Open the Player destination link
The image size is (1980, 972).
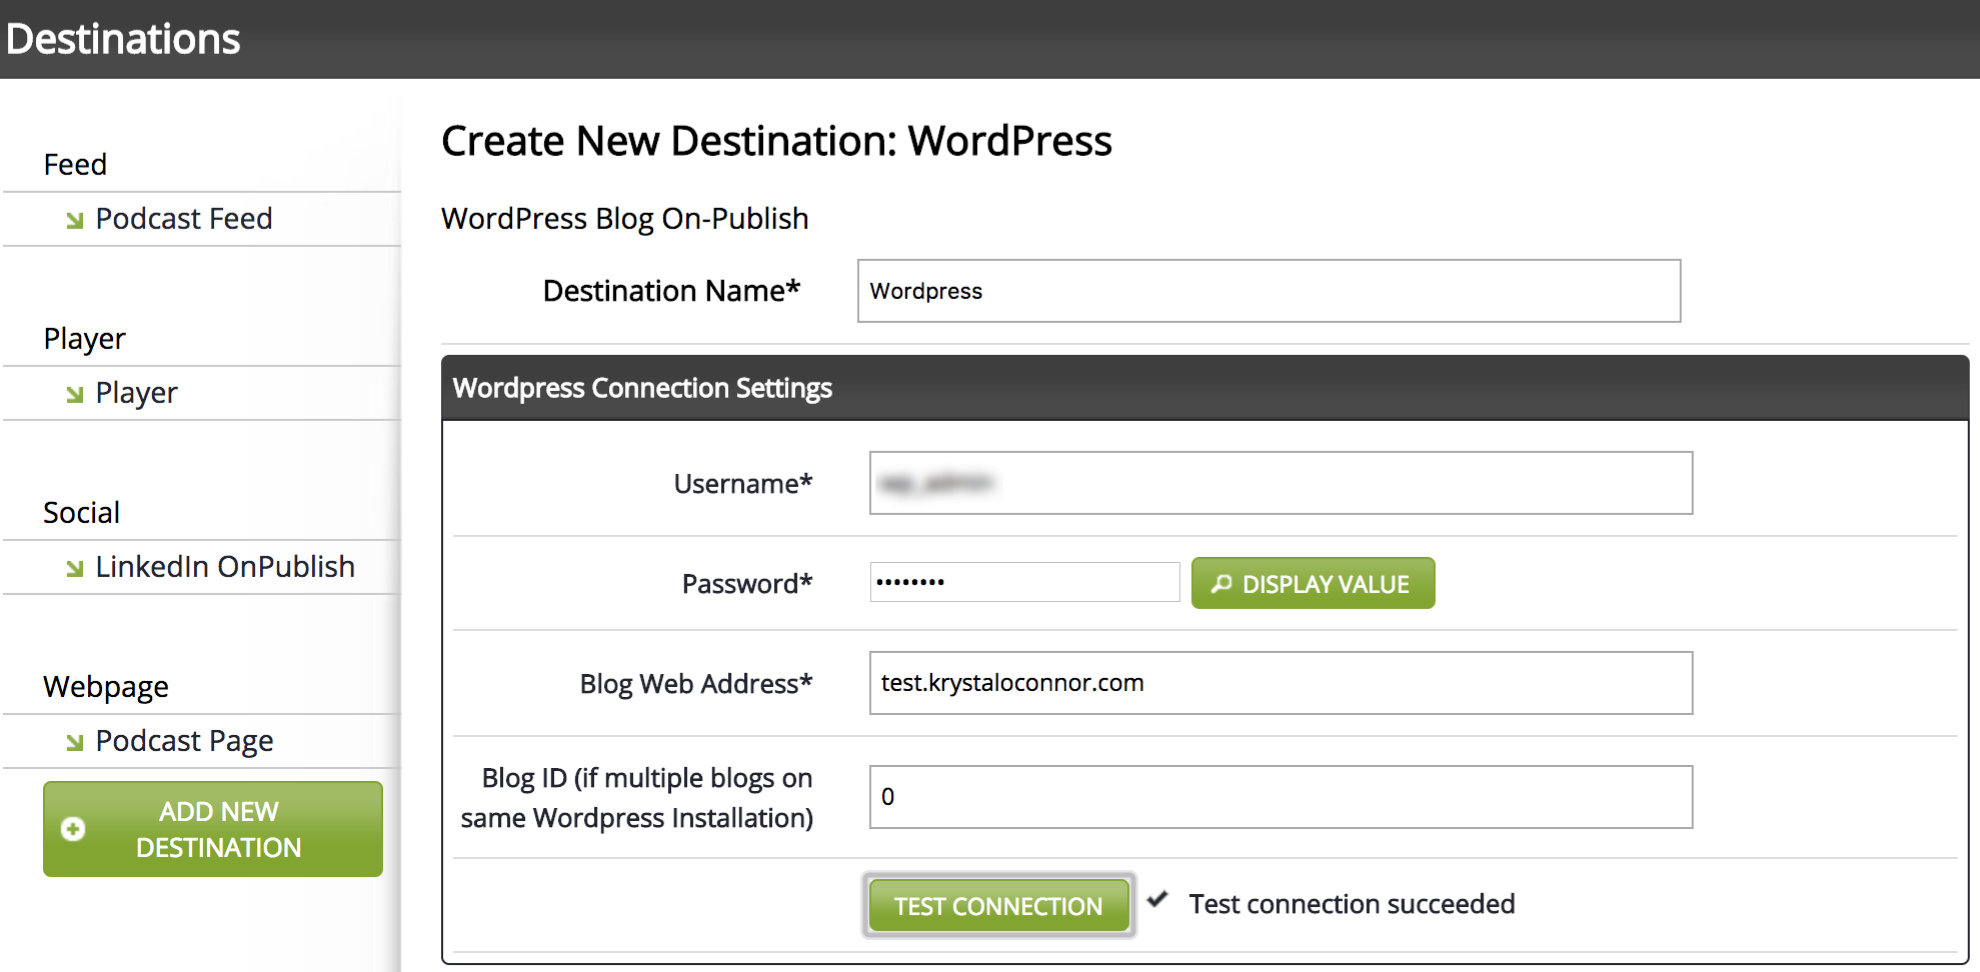click(x=136, y=393)
